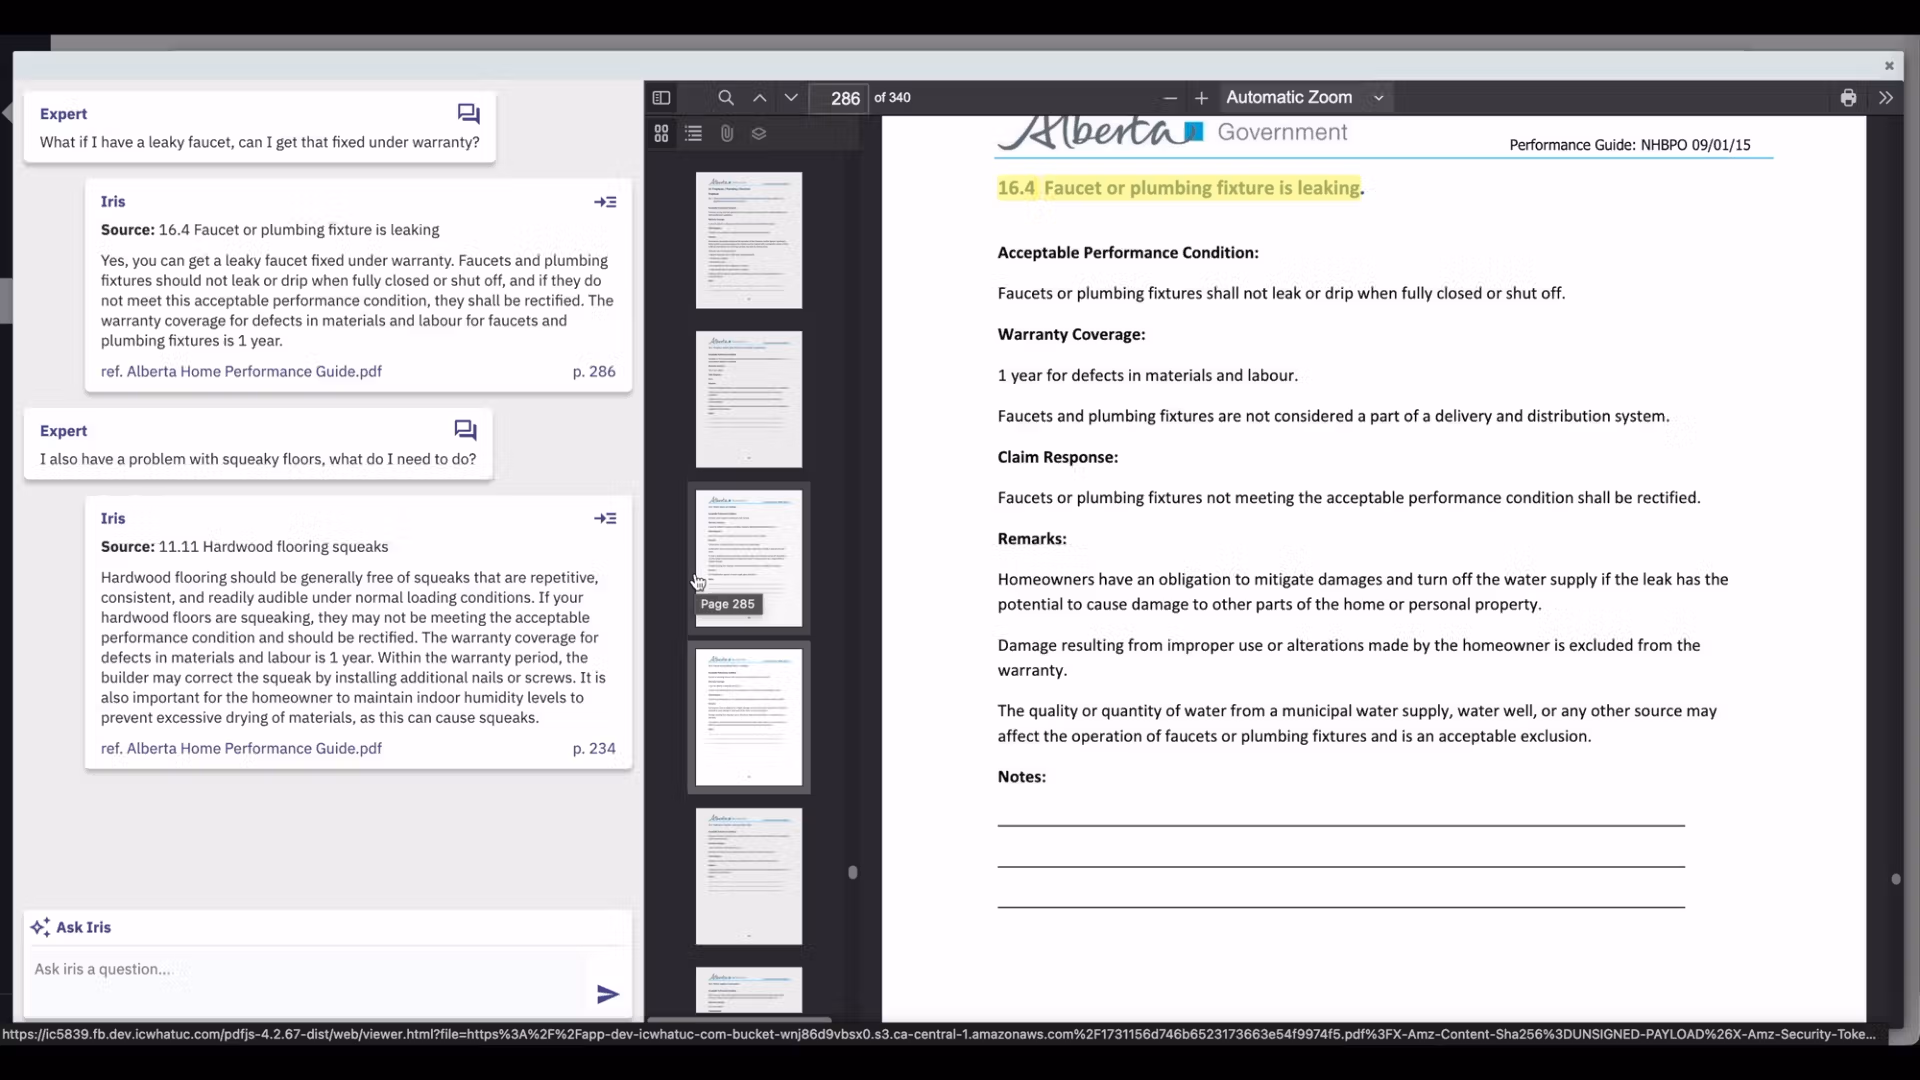Send the question to Iris
Image resolution: width=1920 pixels, height=1080 pixels.
pyautogui.click(x=608, y=994)
